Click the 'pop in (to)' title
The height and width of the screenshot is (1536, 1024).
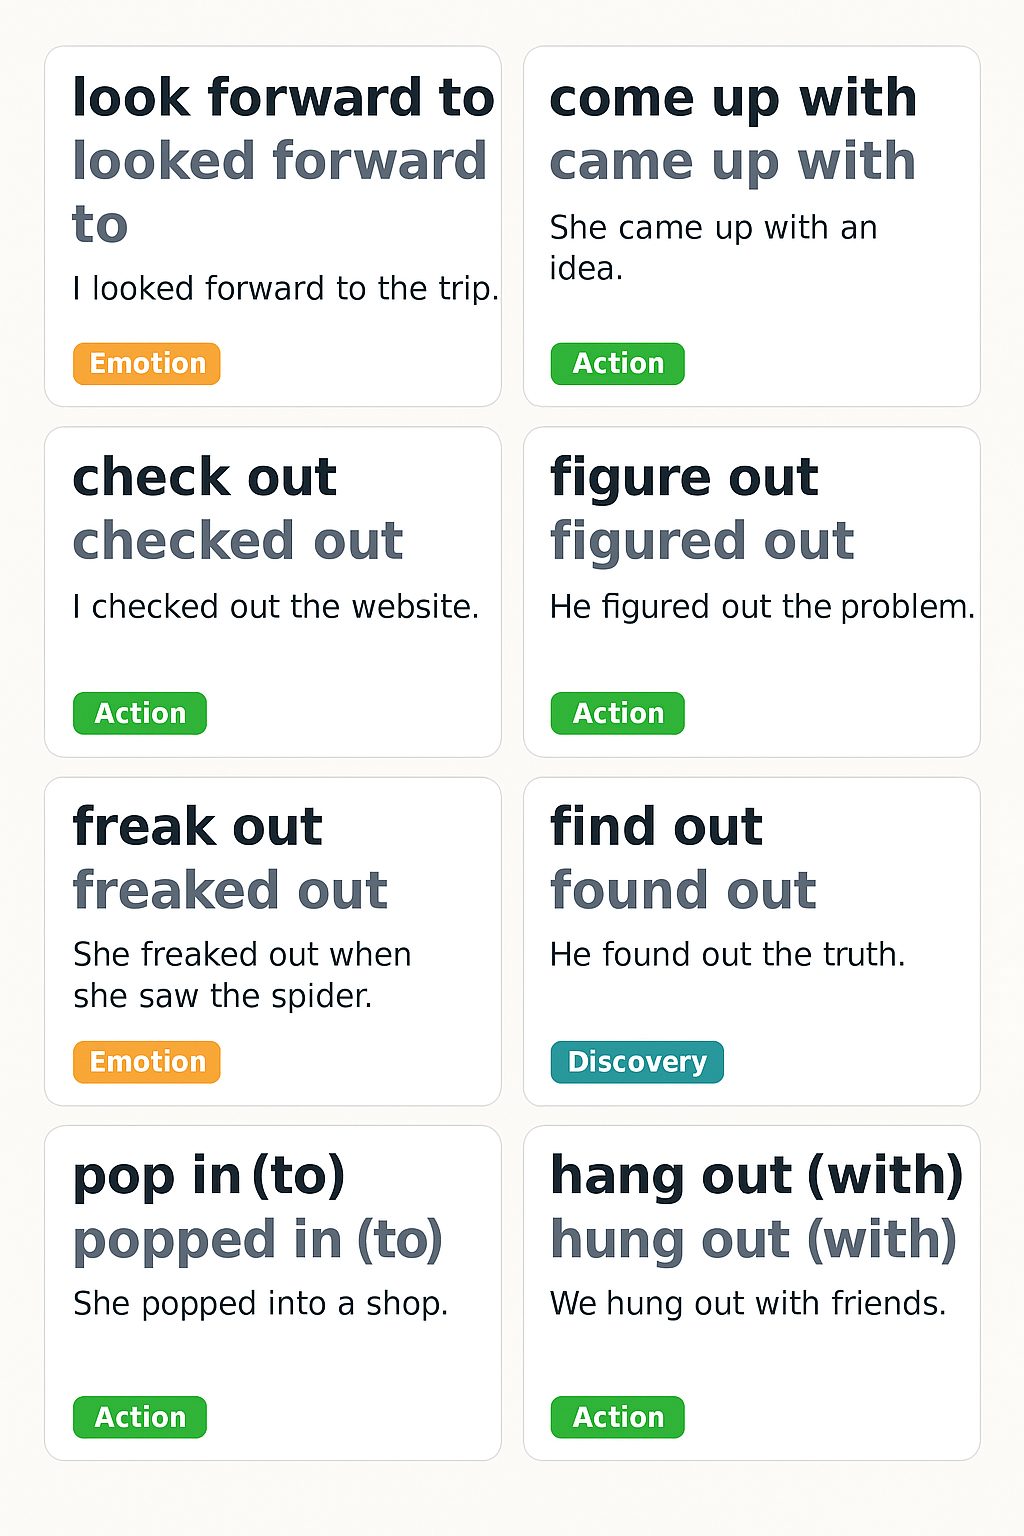coord(209,1176)
